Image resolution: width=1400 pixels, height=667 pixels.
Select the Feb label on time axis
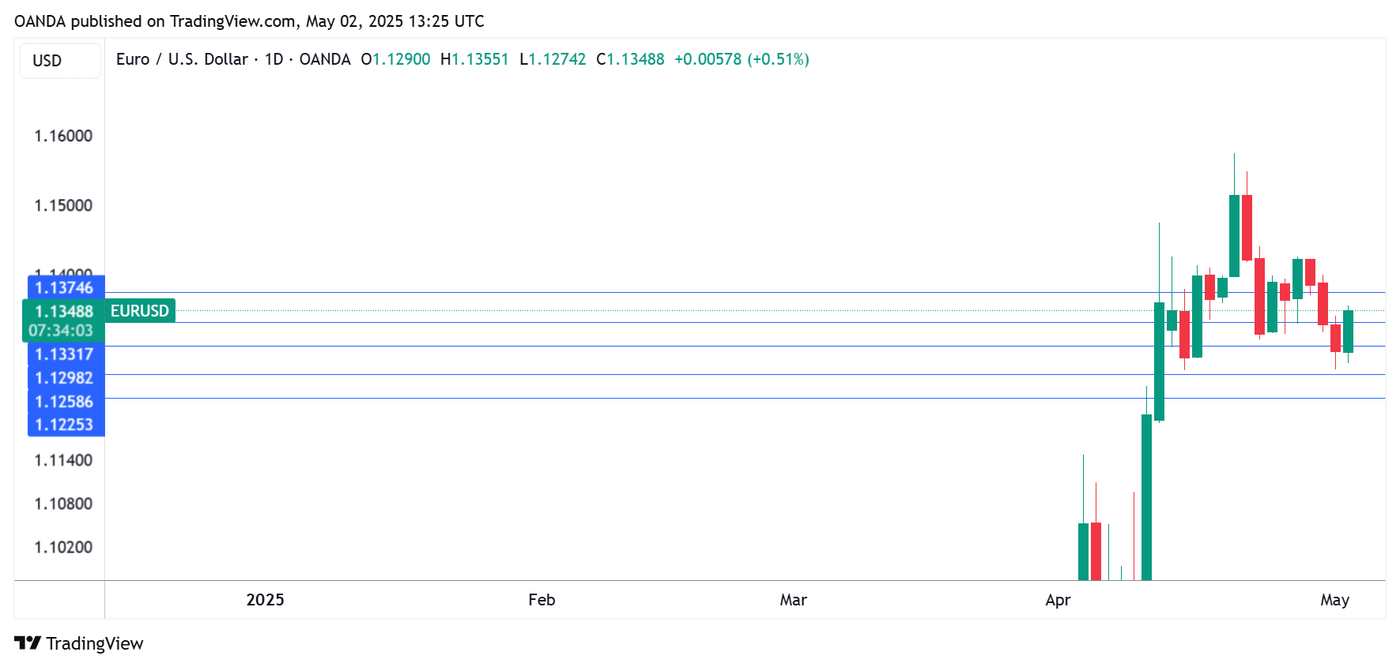[x=541, y=600]
